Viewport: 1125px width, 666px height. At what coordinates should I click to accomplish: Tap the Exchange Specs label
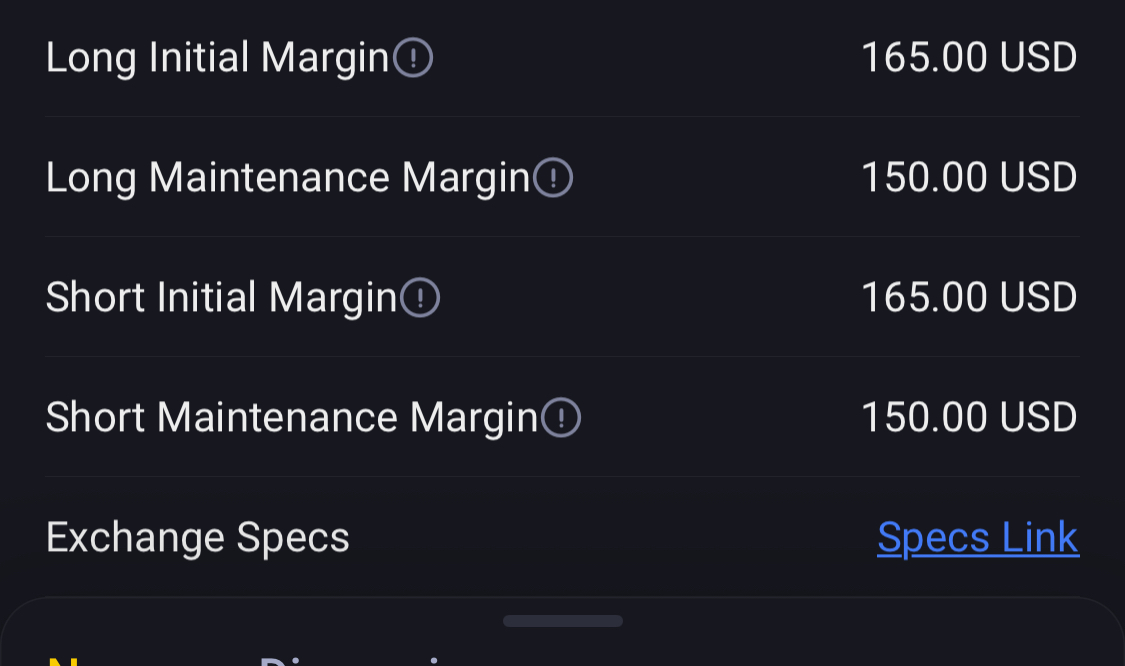197,538
